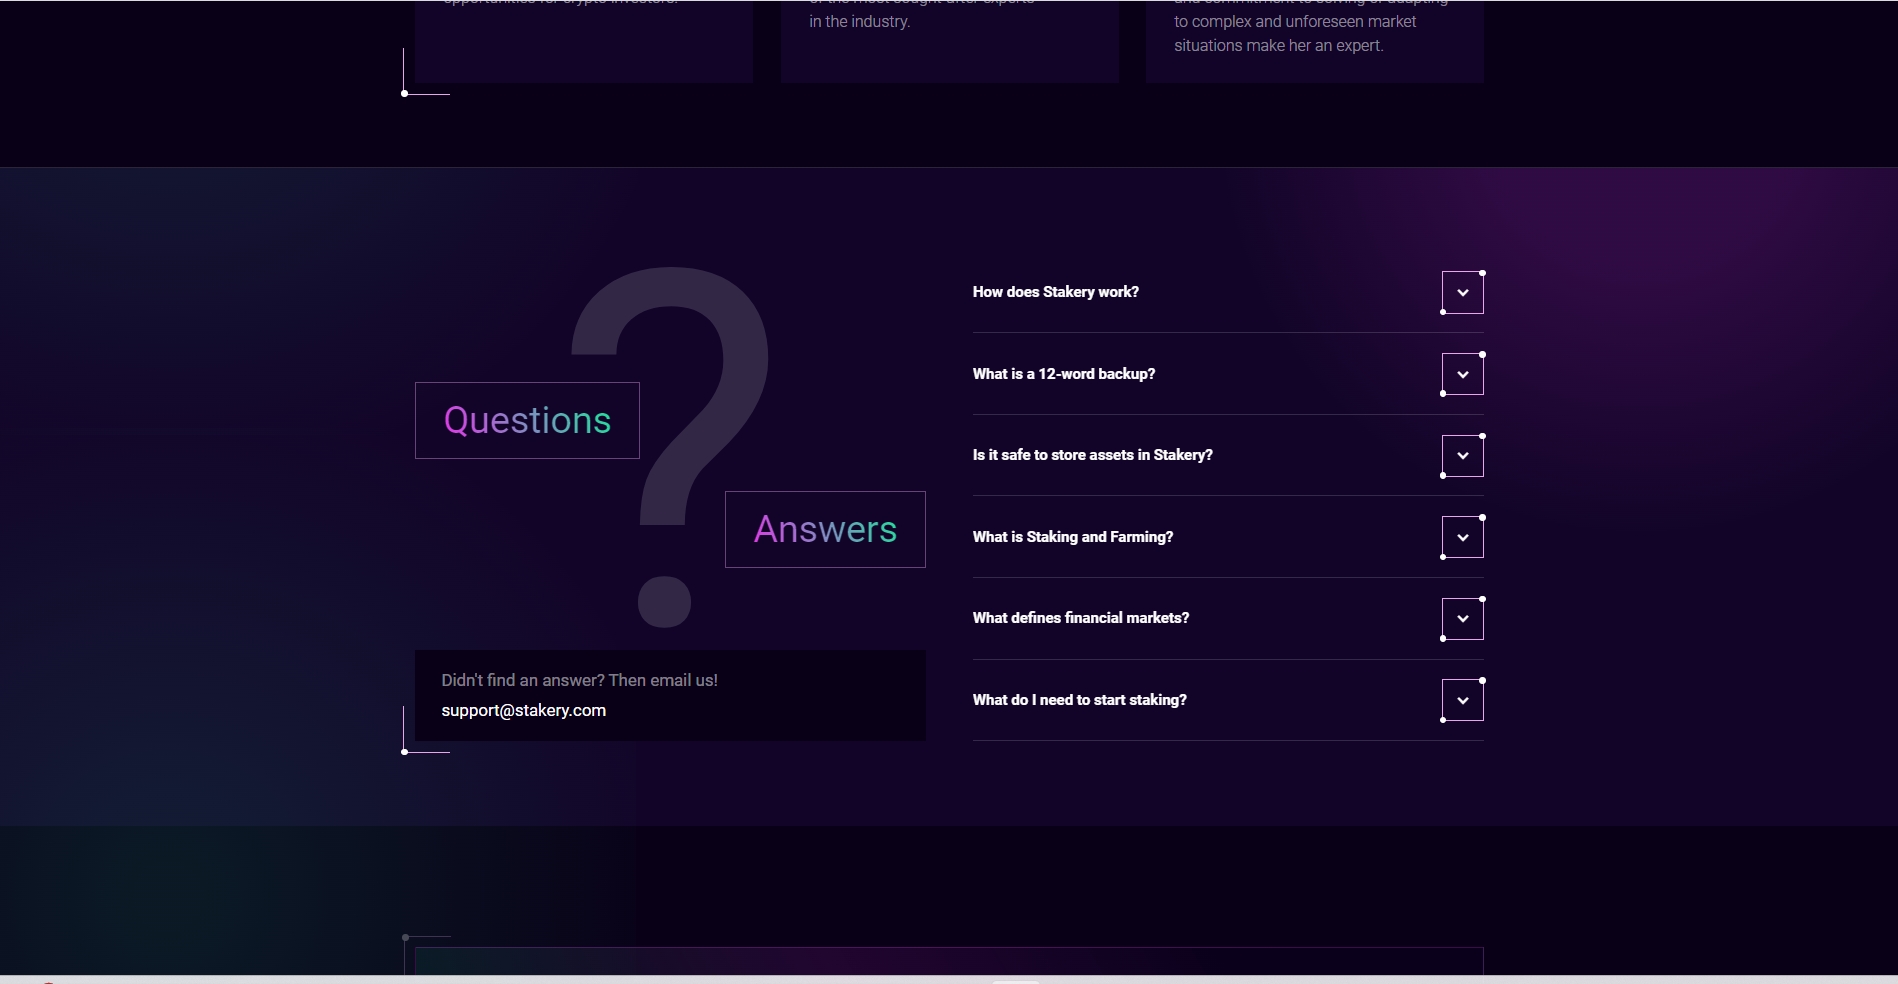This screenshot has height=984, width=1898.
Task: Expand chevron next to 'What is Staking and Farming?'
Action: 1462,538
